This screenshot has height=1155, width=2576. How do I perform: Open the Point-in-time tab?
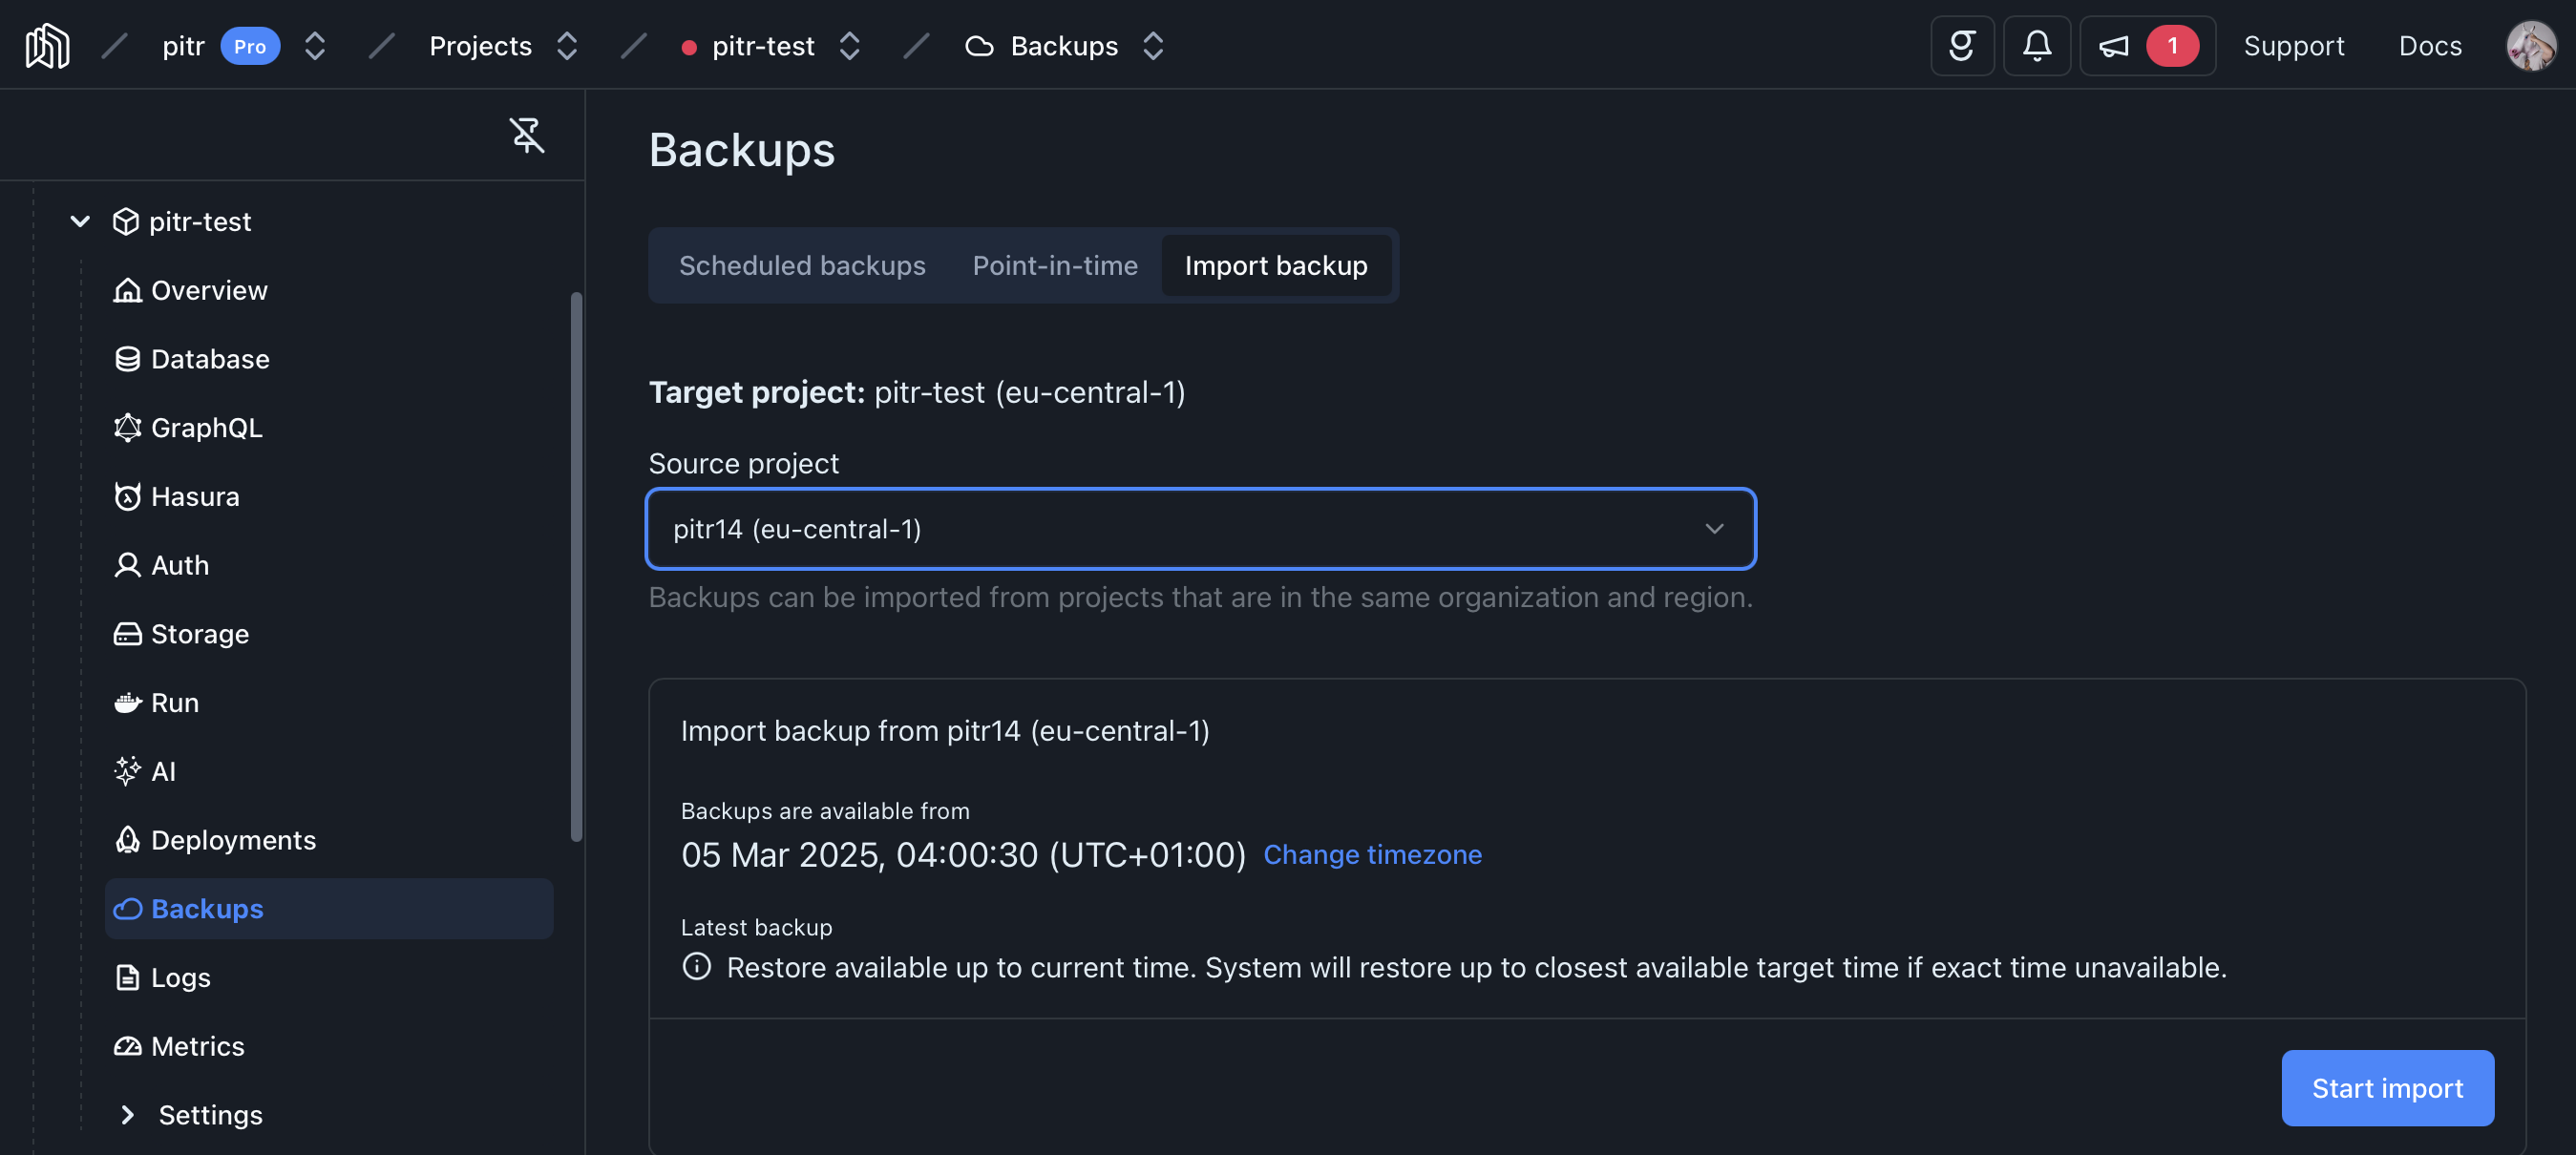point(1055,265)
